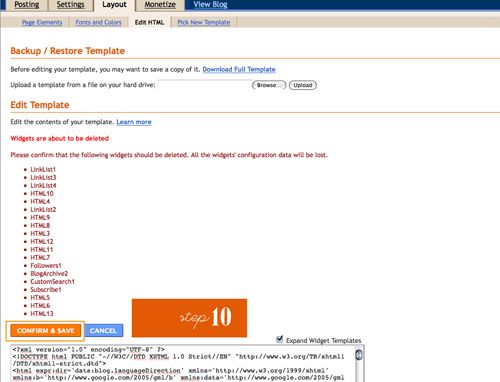Click the Upload button
Viewport: 500px width, 382px height.
click(303, 85)
